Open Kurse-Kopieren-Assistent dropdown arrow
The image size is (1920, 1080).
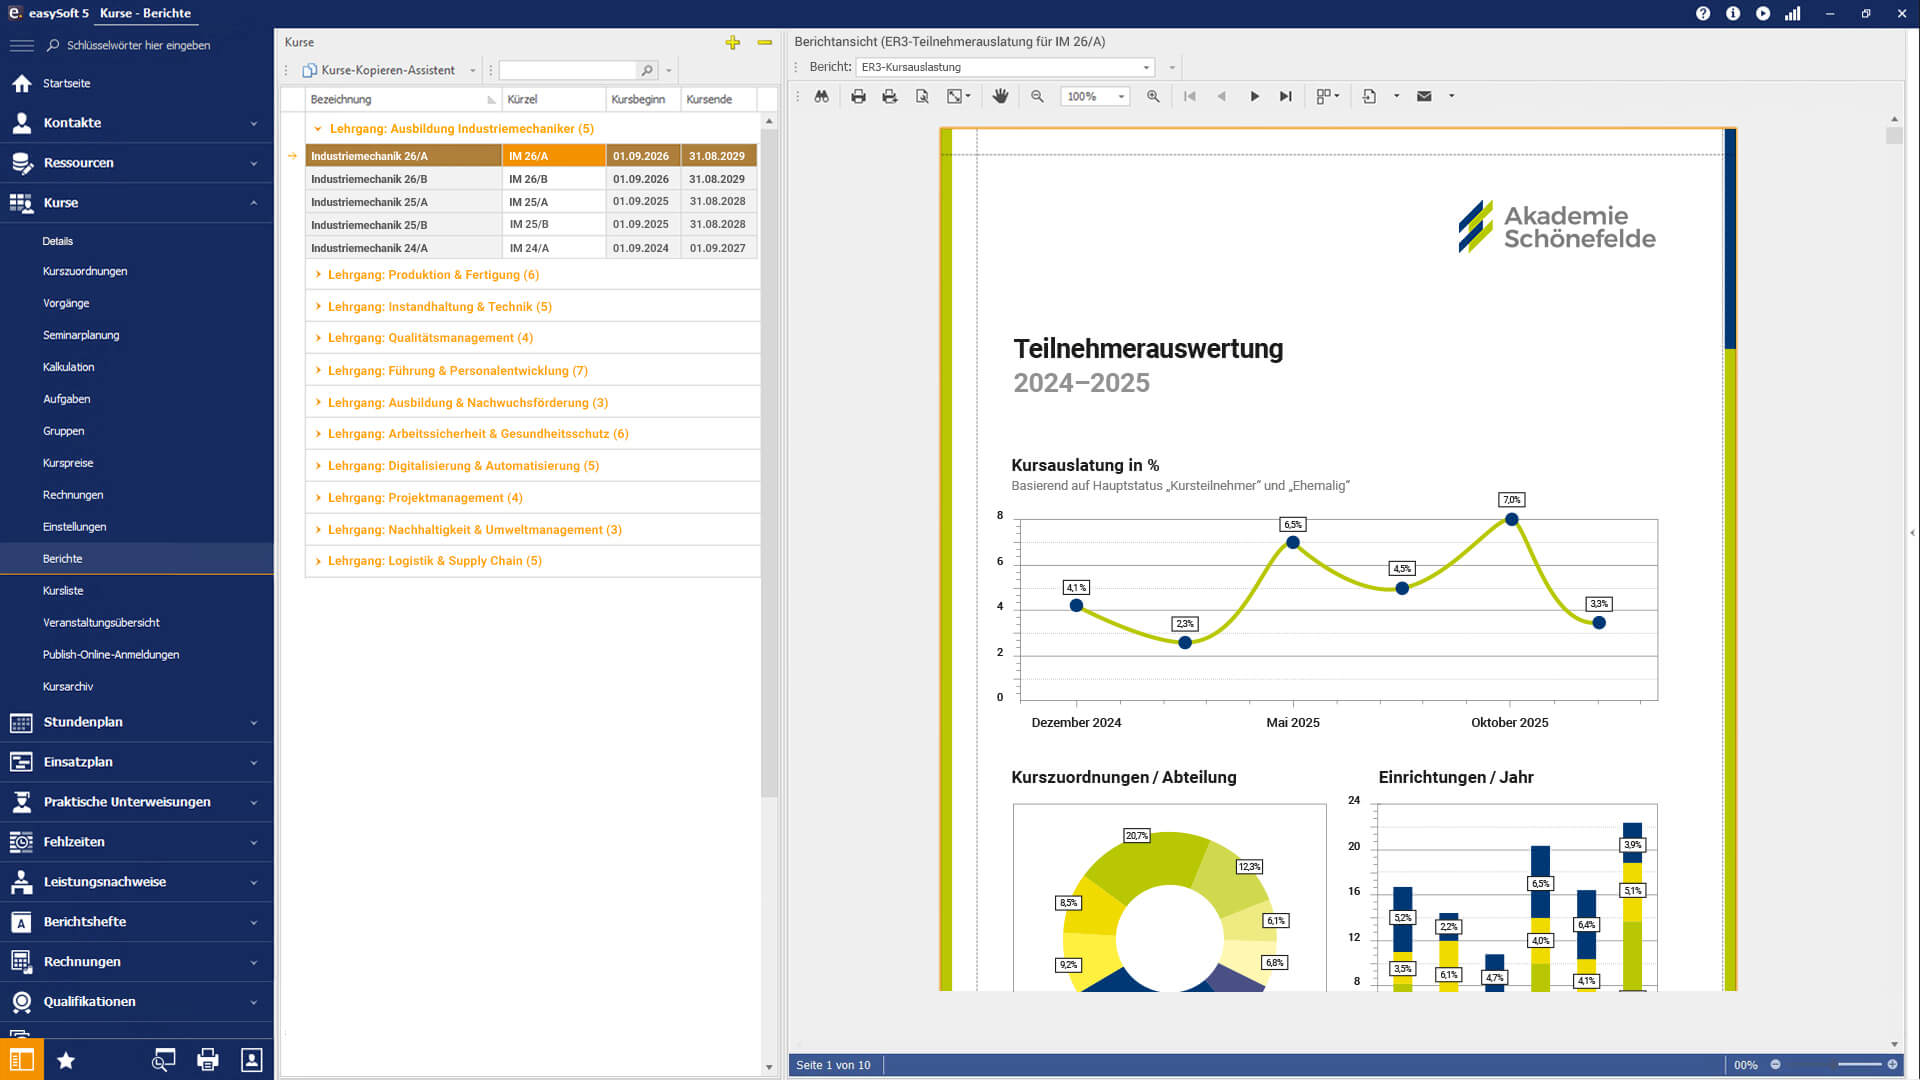pos(473,70)
